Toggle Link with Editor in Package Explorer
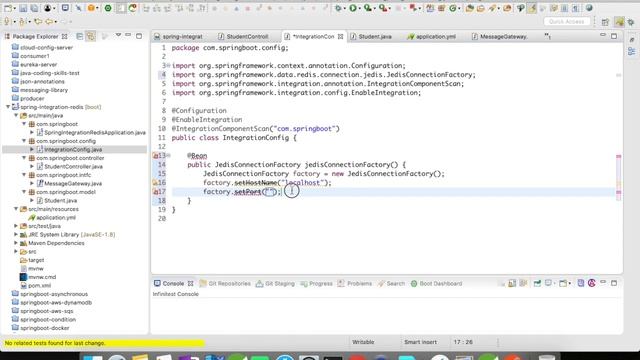This screenshot has height=360, width=640. tap(91, 36)
